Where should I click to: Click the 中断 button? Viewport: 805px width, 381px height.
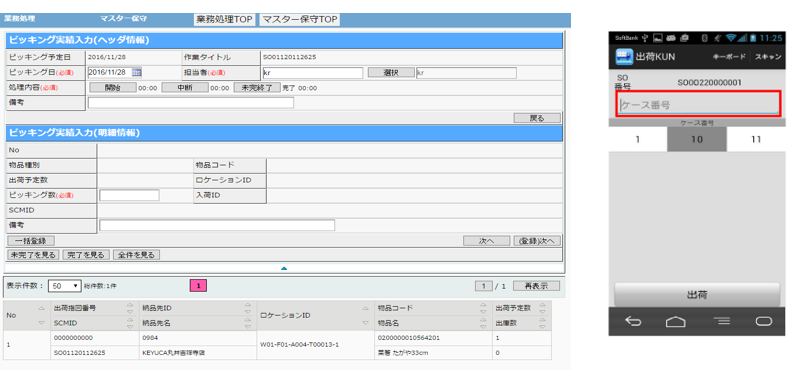185,88
